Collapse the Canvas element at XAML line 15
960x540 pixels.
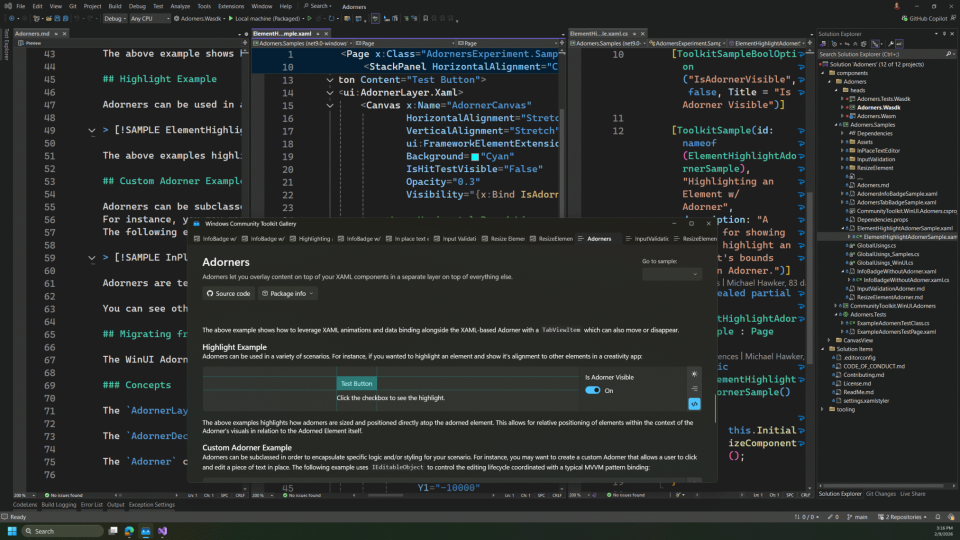330,105
